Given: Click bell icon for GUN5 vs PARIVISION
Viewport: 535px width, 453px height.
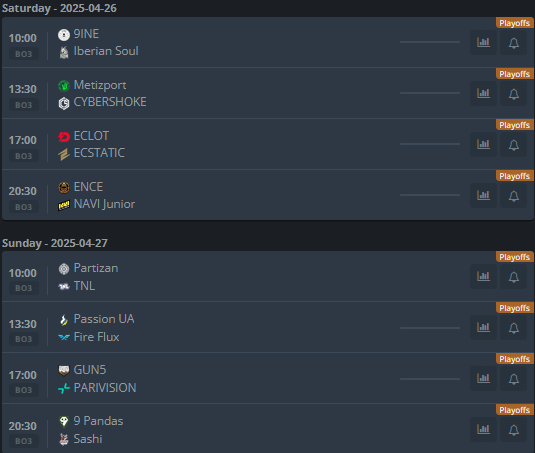Looking at the screenshot, I should (x=514, y=378).
